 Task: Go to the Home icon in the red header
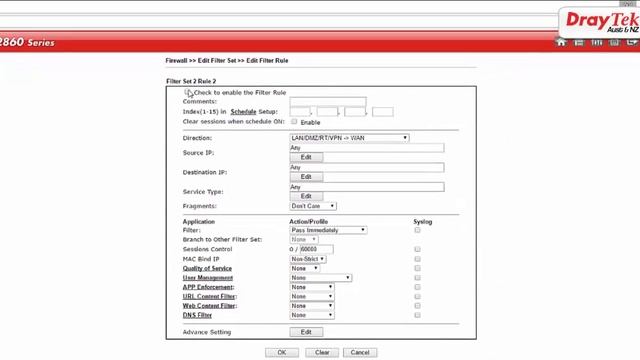coord(561,42)
